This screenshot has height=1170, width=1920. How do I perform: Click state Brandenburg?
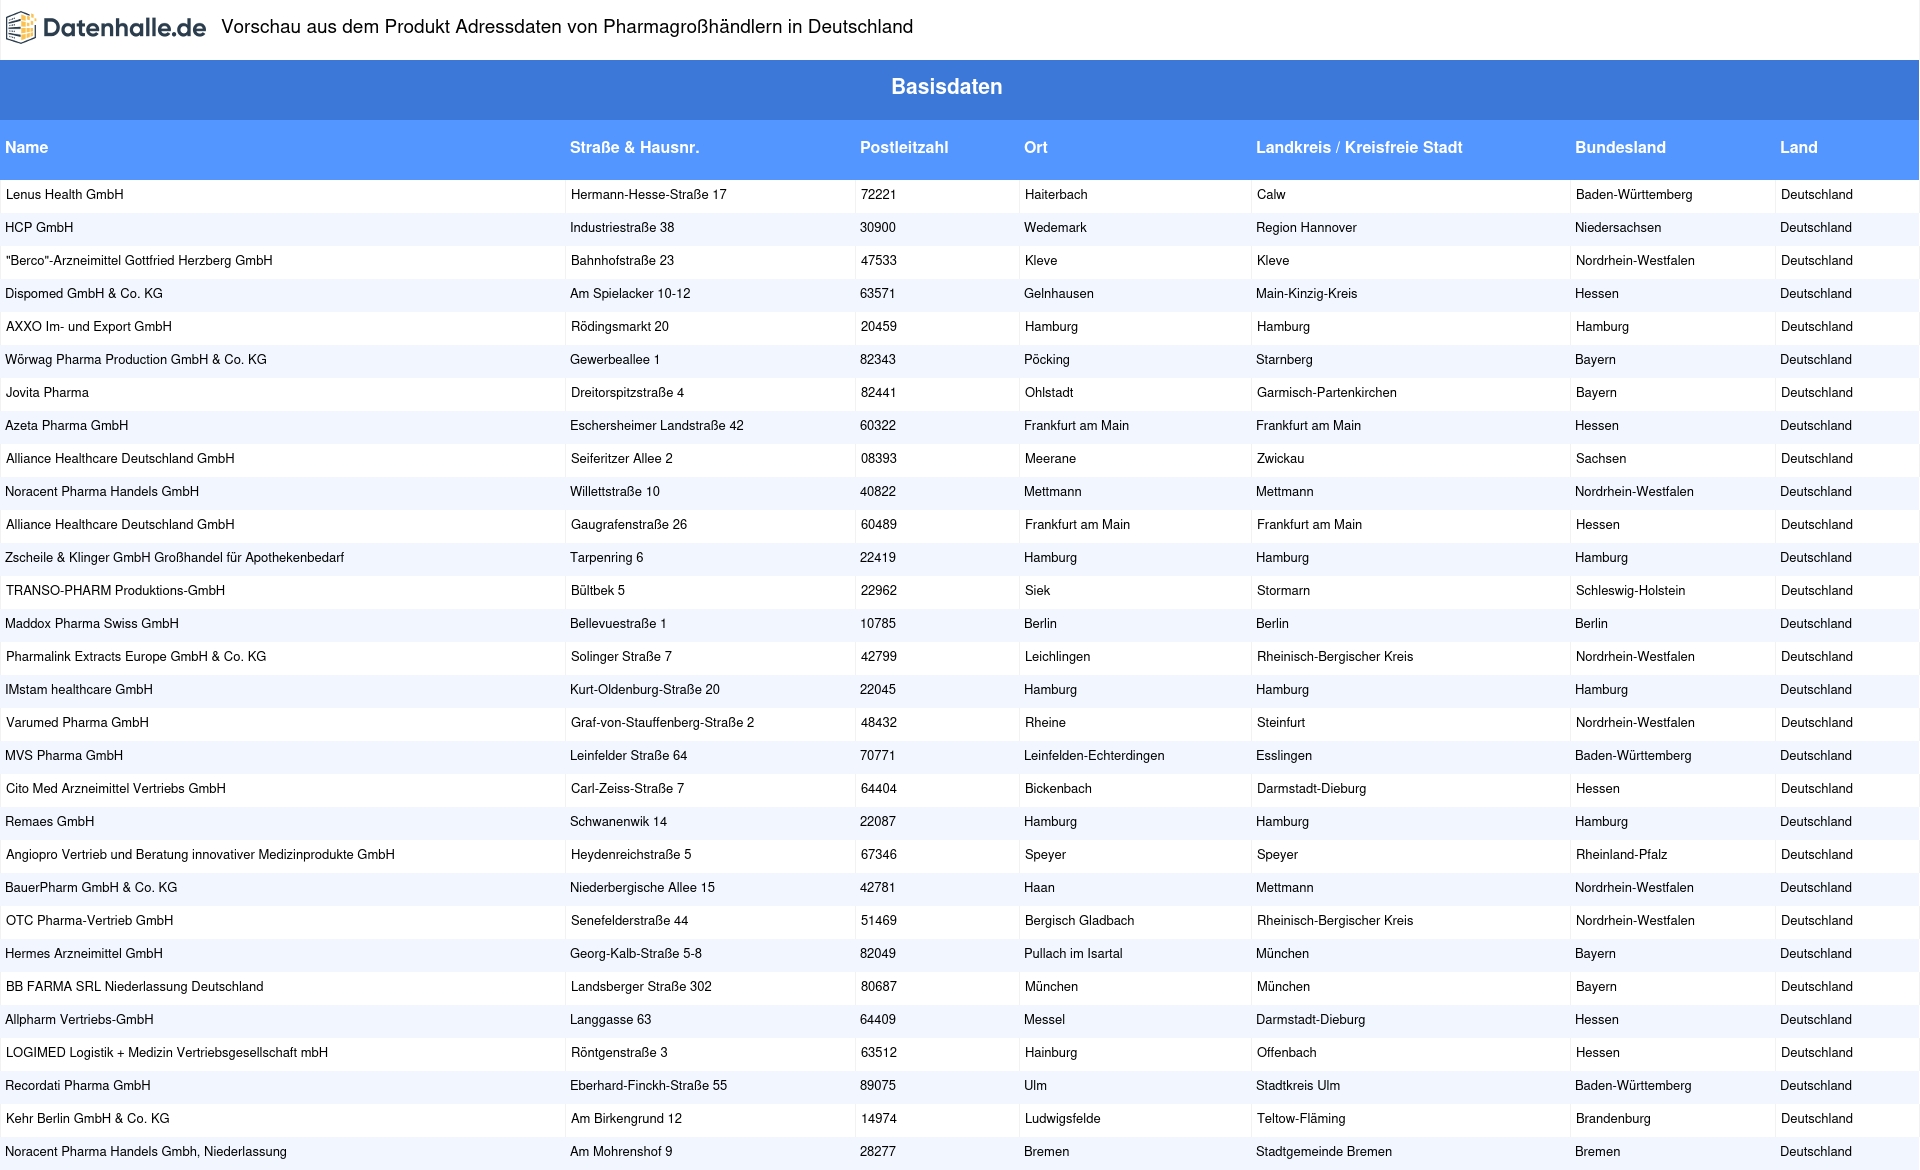pyautogui.click(x=1613, y=1118)
